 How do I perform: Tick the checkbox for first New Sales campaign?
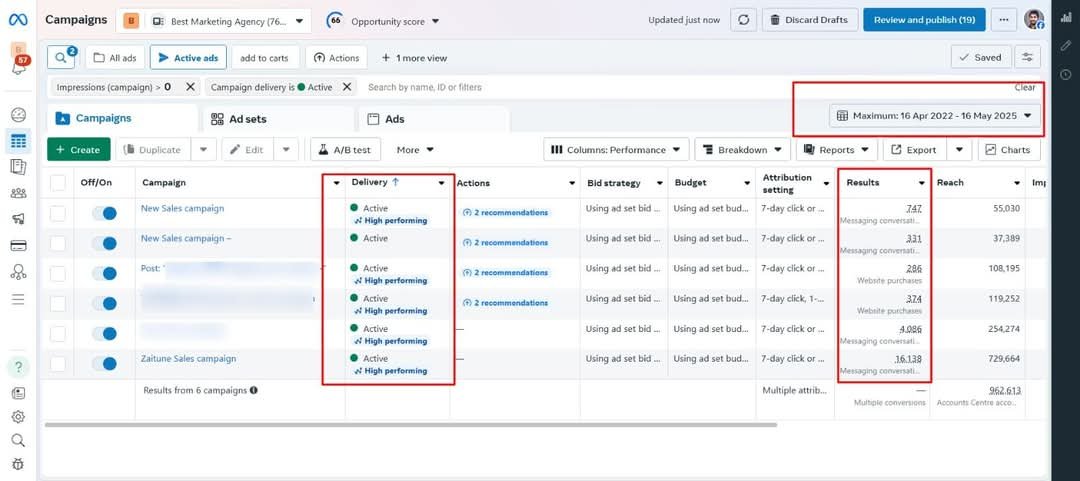[x=58, y=213]
